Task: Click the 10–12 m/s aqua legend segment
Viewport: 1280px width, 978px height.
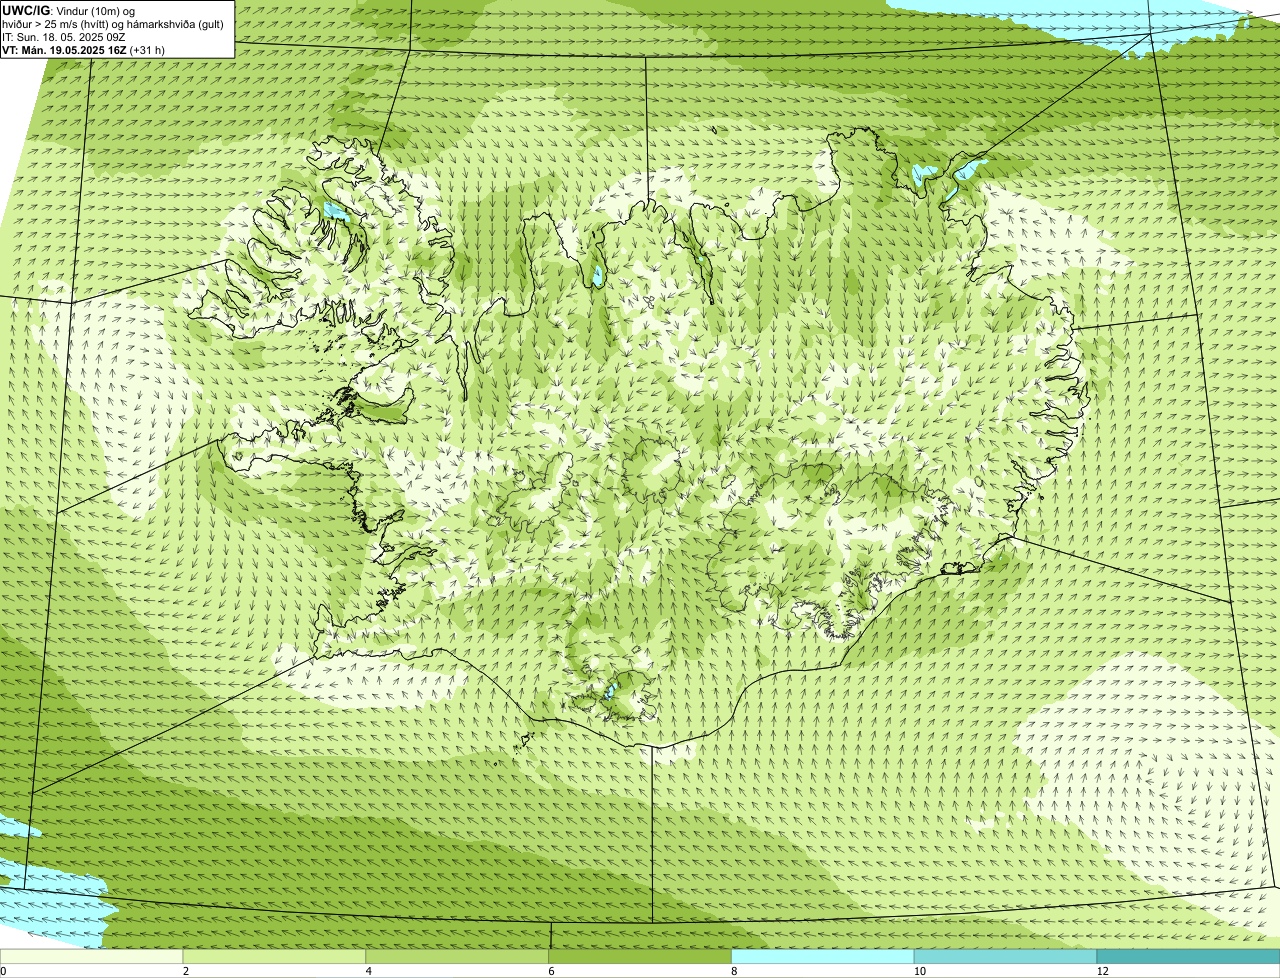Action: [x=1006, y=957]
